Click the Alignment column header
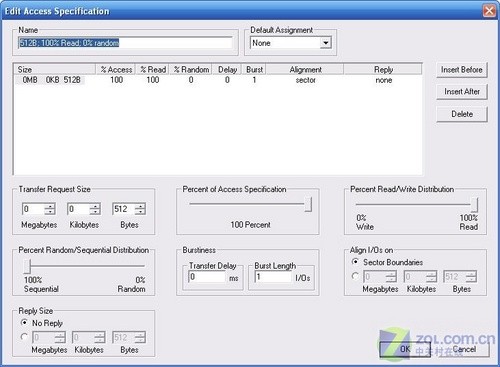The image size is (500, 367). tap(305, 69)
